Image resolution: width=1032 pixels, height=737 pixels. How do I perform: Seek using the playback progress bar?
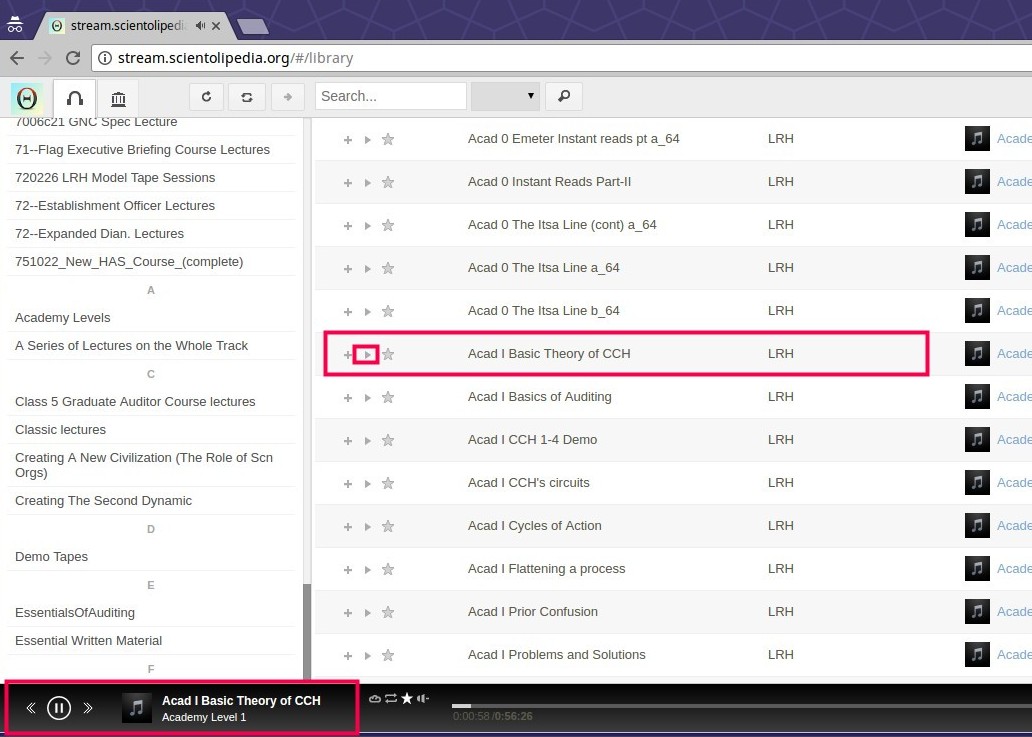click(x=740, y=700)
